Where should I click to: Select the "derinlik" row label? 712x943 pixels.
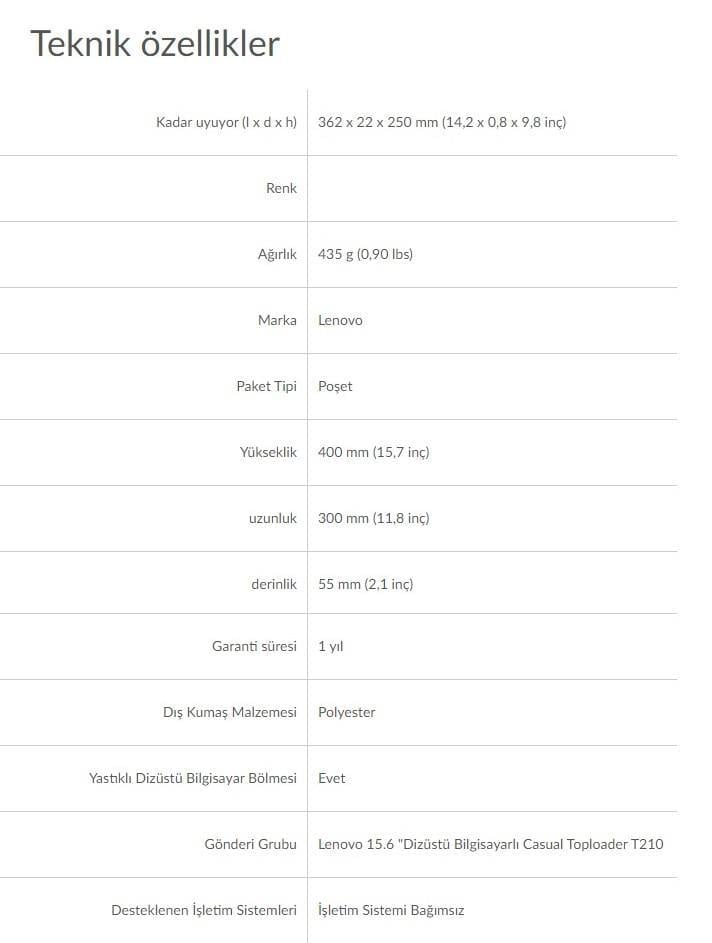[273, 584]
